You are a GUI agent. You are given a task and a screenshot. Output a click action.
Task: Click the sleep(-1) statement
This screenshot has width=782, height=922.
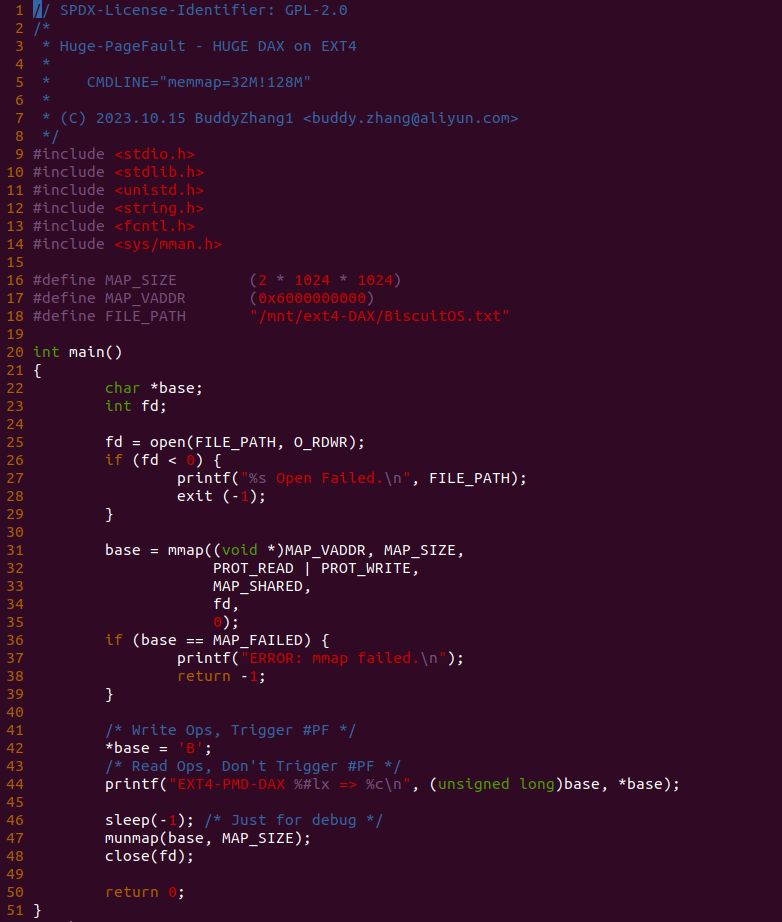click(149, 820)
